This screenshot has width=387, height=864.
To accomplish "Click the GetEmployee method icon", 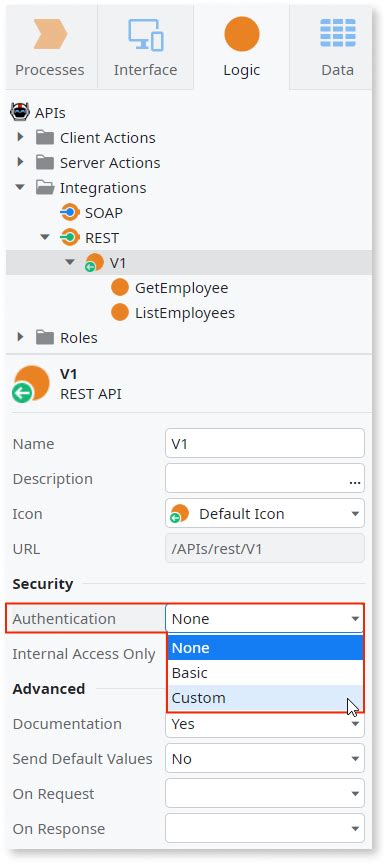I will [x=120, y=288].
